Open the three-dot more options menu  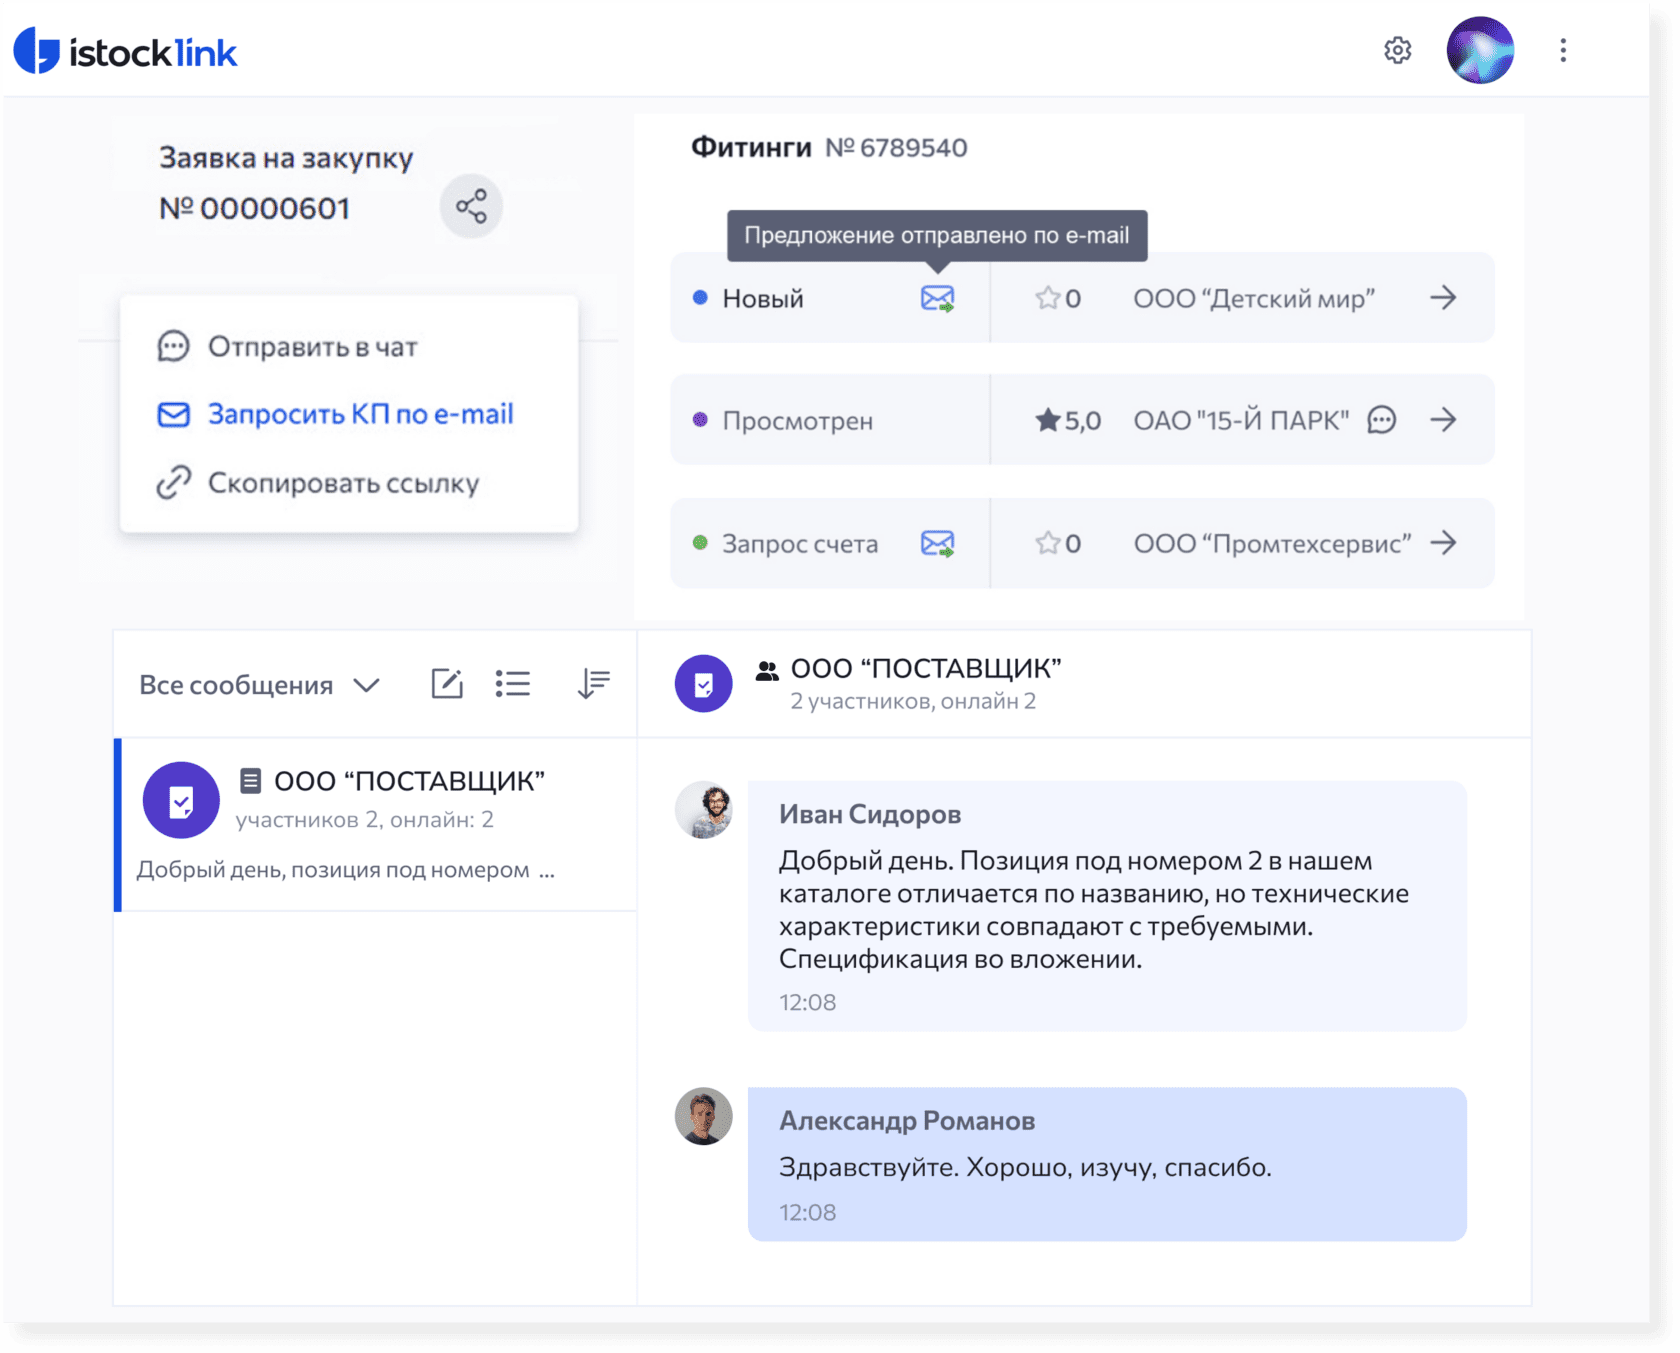[1563, 50]
